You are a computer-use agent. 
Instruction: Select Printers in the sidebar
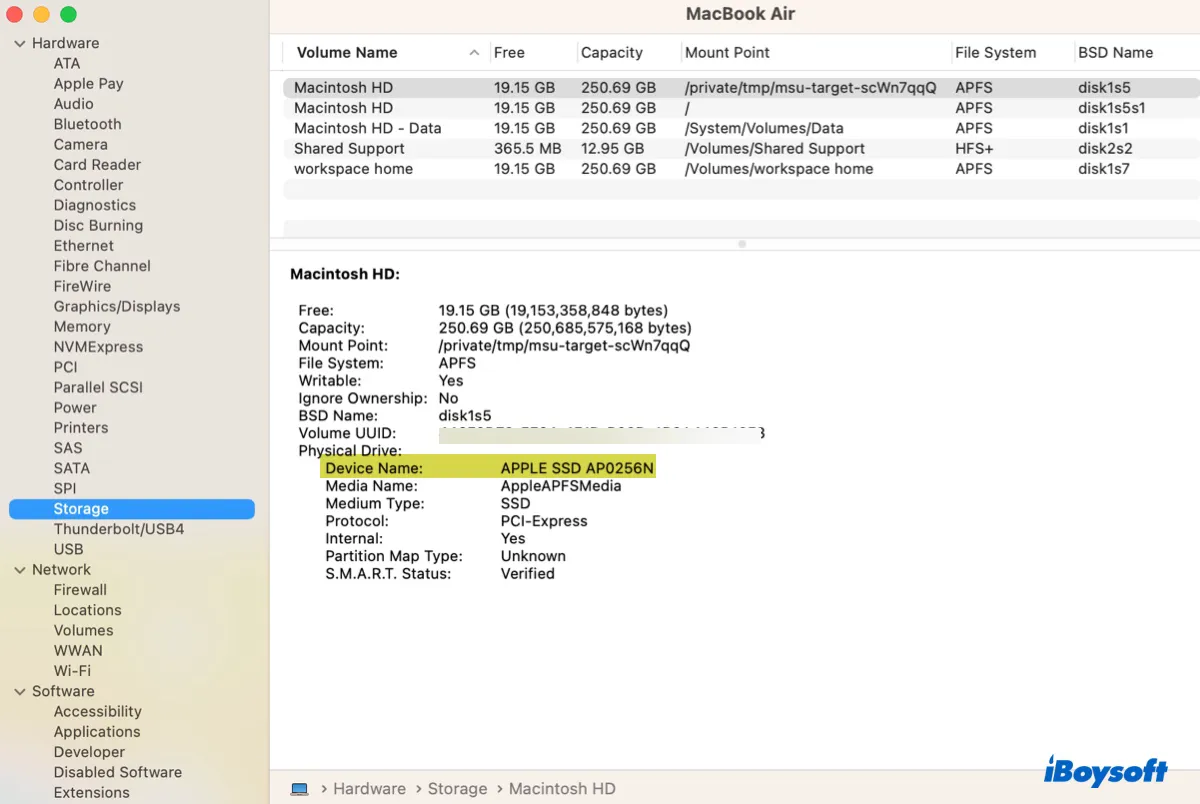click(81, 428)
